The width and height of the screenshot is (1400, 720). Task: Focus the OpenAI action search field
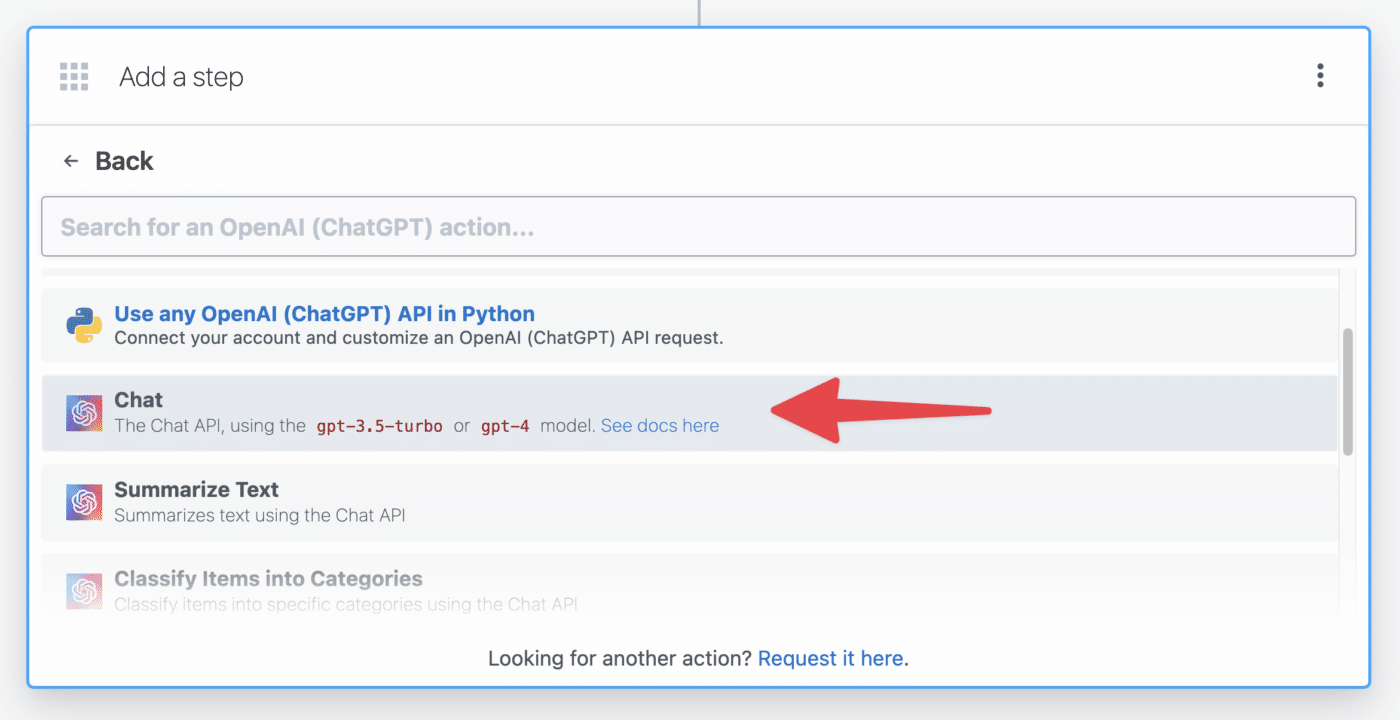pos(698,227)
